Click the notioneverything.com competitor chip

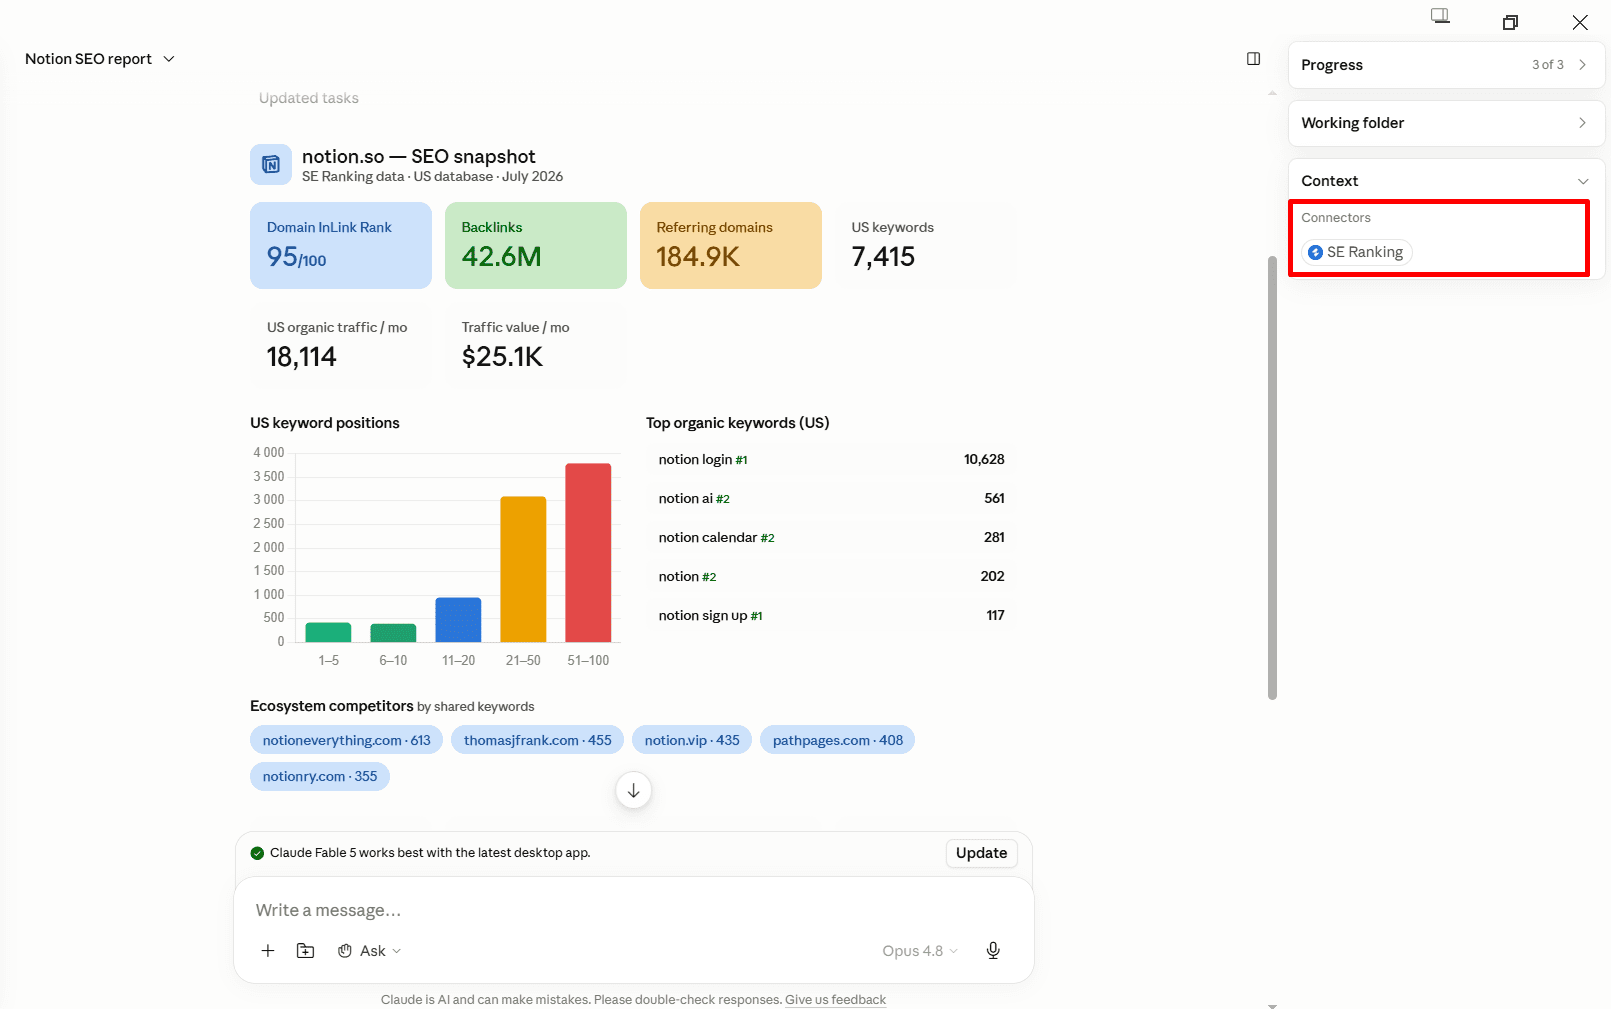tap(346, 740)
